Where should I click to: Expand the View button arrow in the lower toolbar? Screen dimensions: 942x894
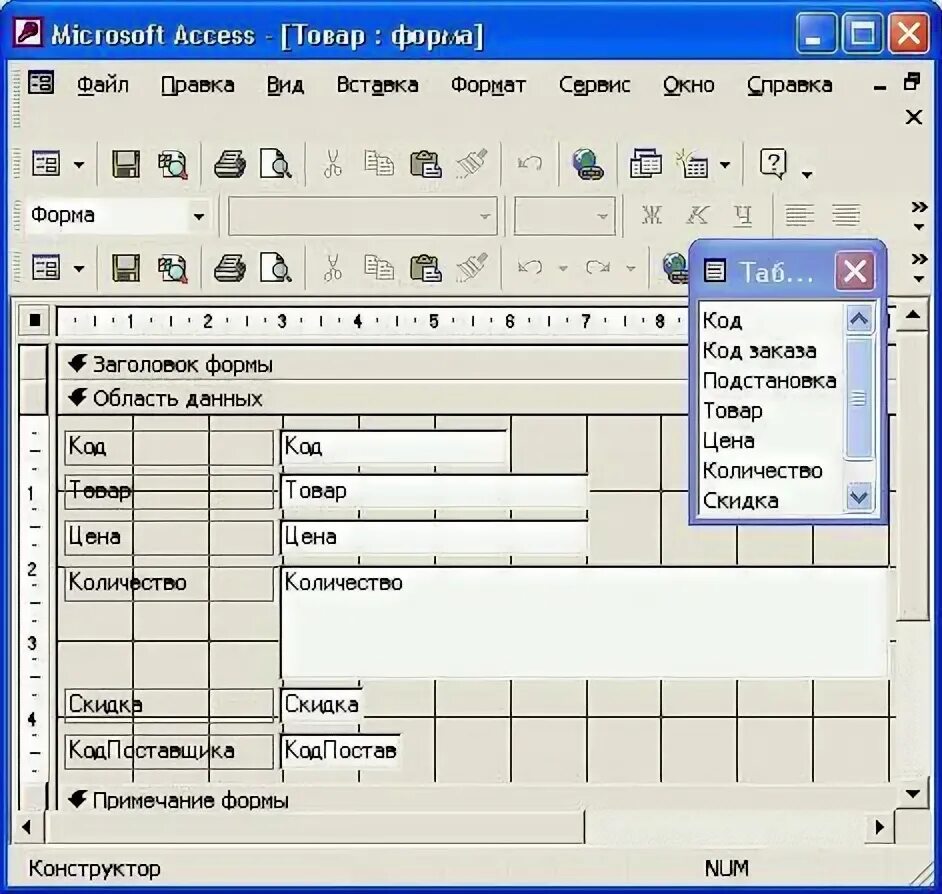(x=79, y=268)
